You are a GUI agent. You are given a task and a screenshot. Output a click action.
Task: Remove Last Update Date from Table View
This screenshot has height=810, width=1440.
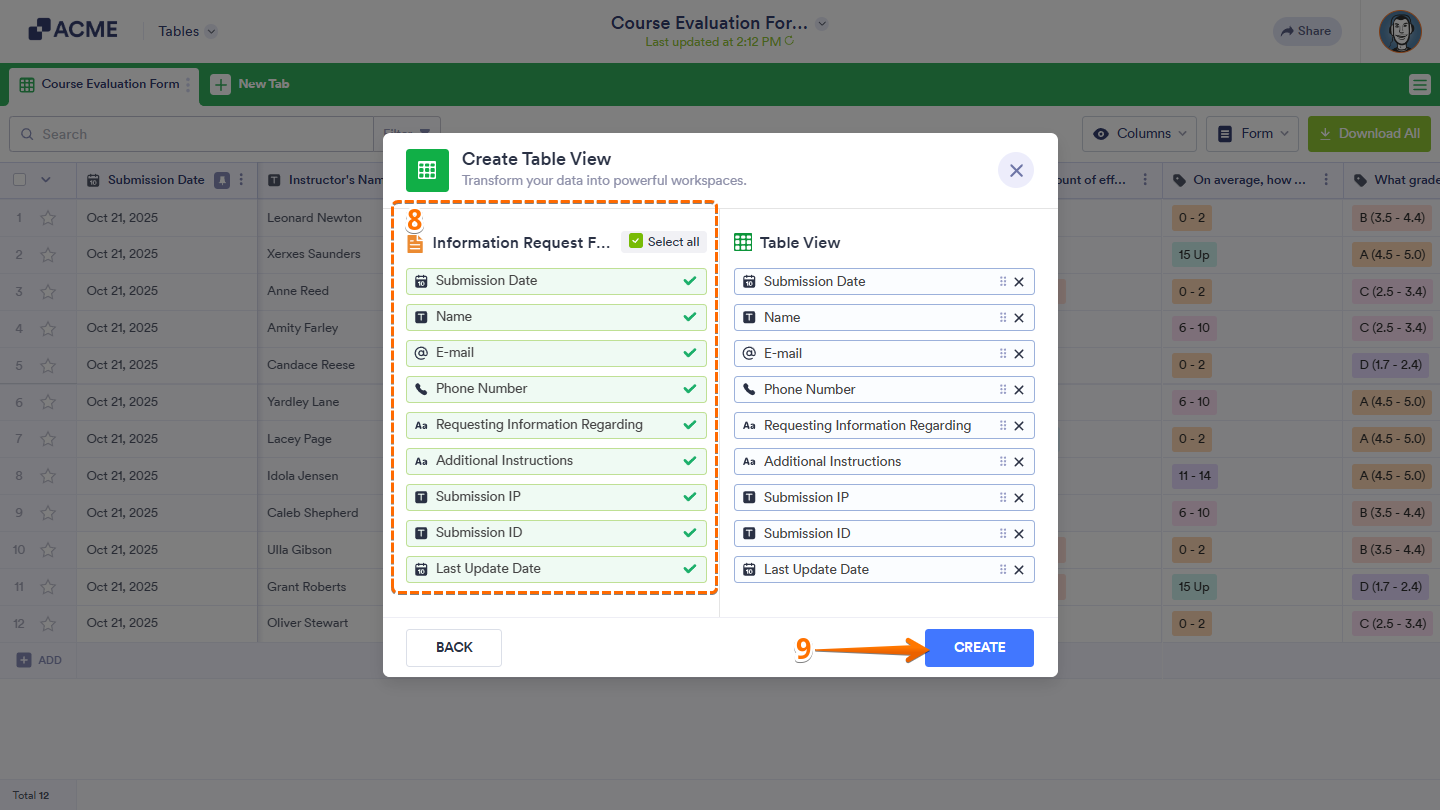tap(1019, 570)
